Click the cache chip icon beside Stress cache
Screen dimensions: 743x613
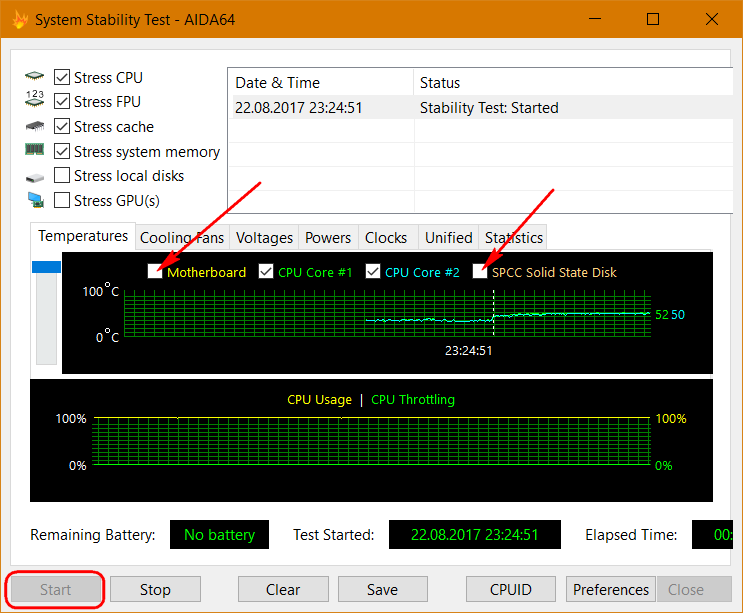click(x=35, y=126)
